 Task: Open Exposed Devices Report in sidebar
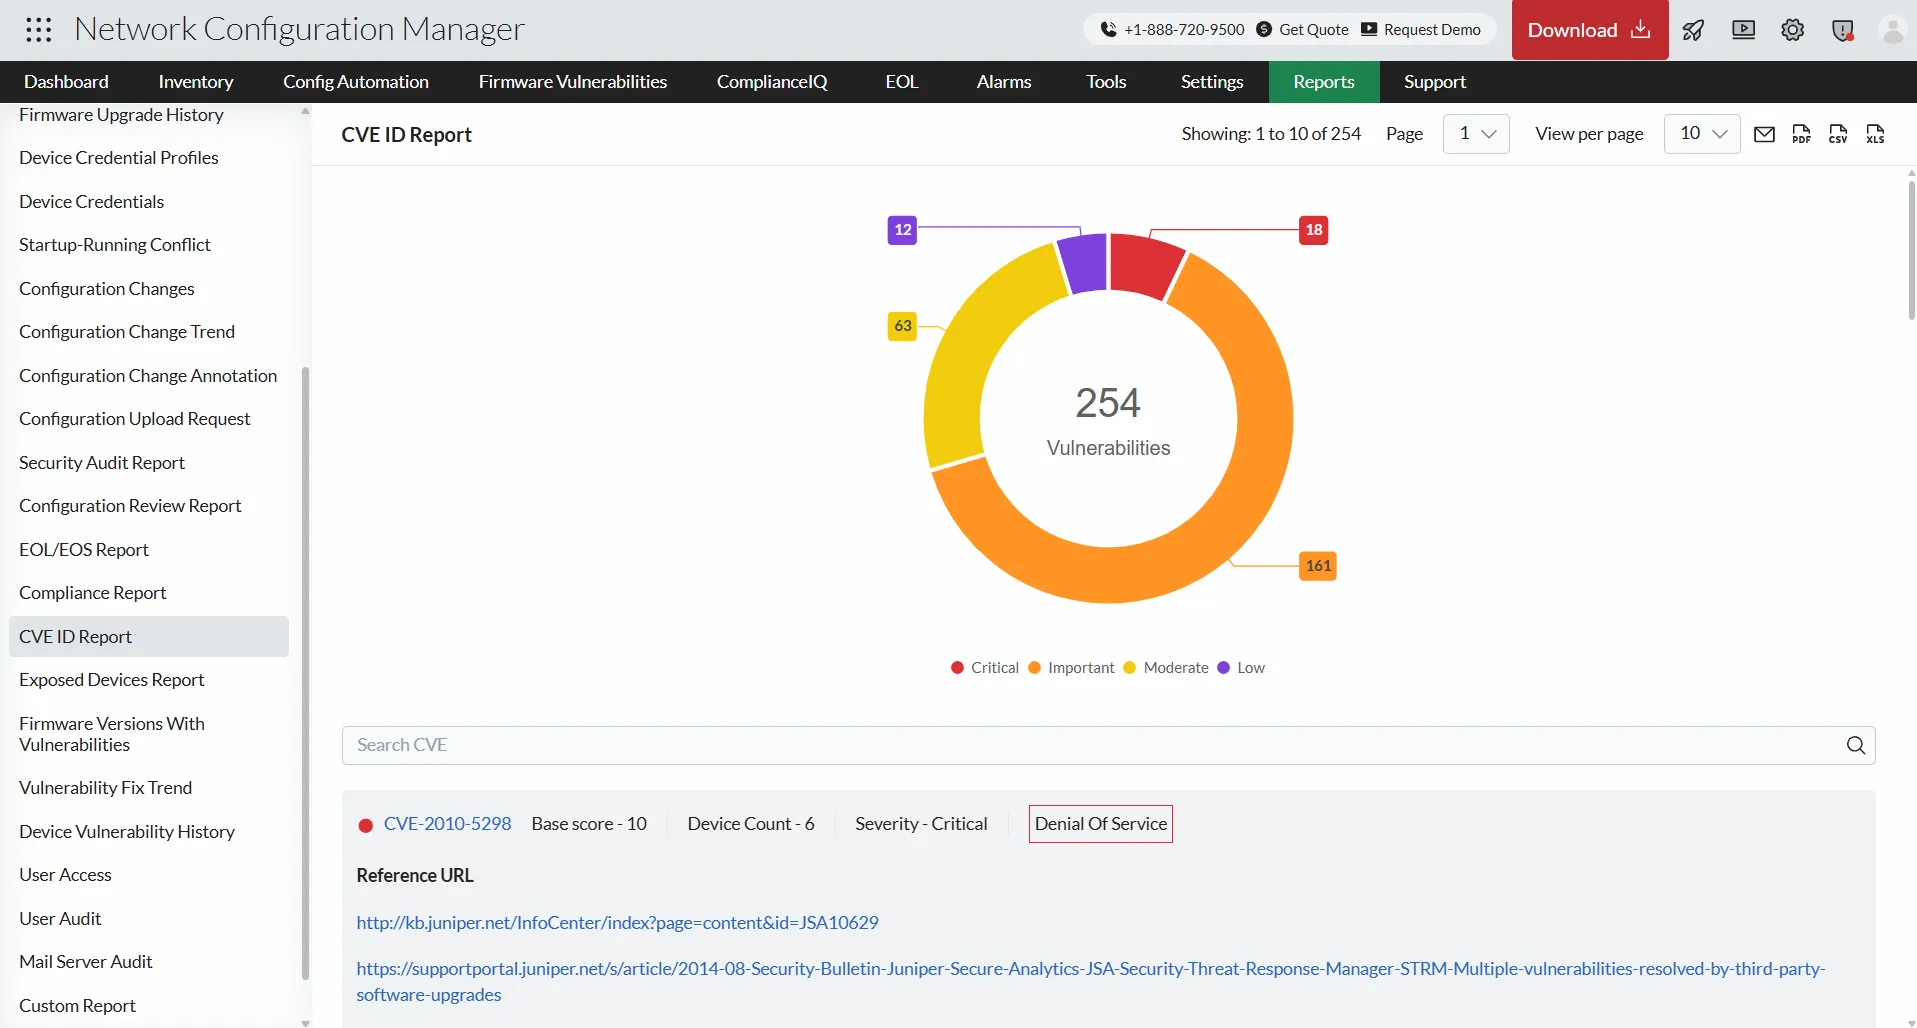(x=111, y=680)
